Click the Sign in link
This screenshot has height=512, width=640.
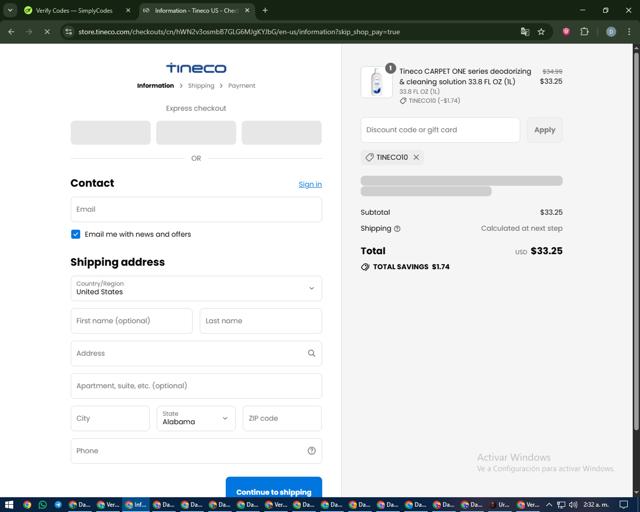(x=310, y=185)
